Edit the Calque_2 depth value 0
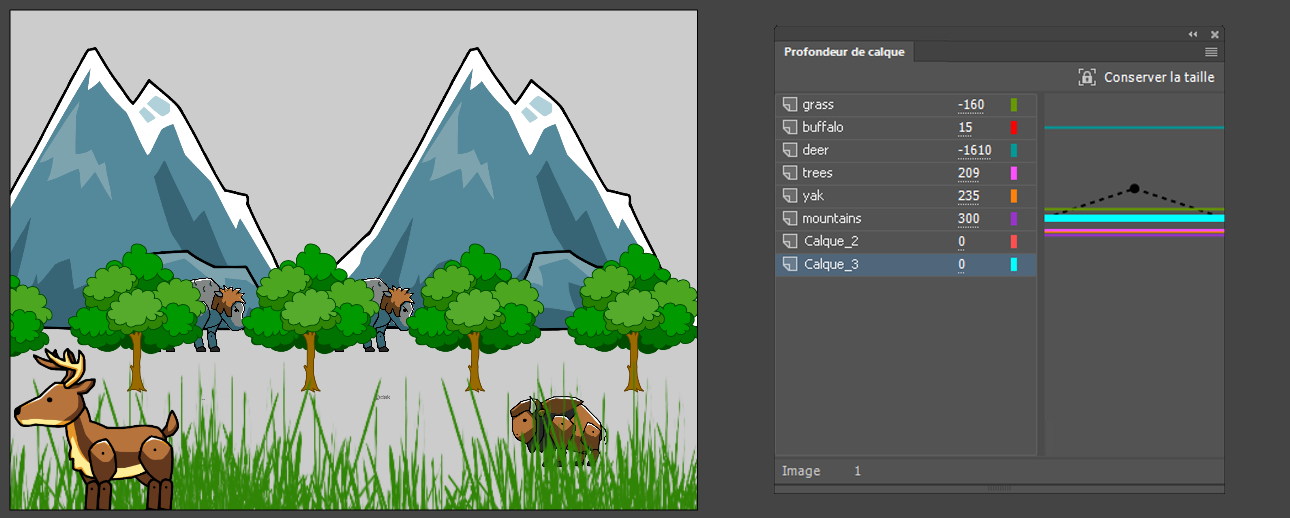The height and width of the screenshot is (518, 1290). (x=961, y=241)
